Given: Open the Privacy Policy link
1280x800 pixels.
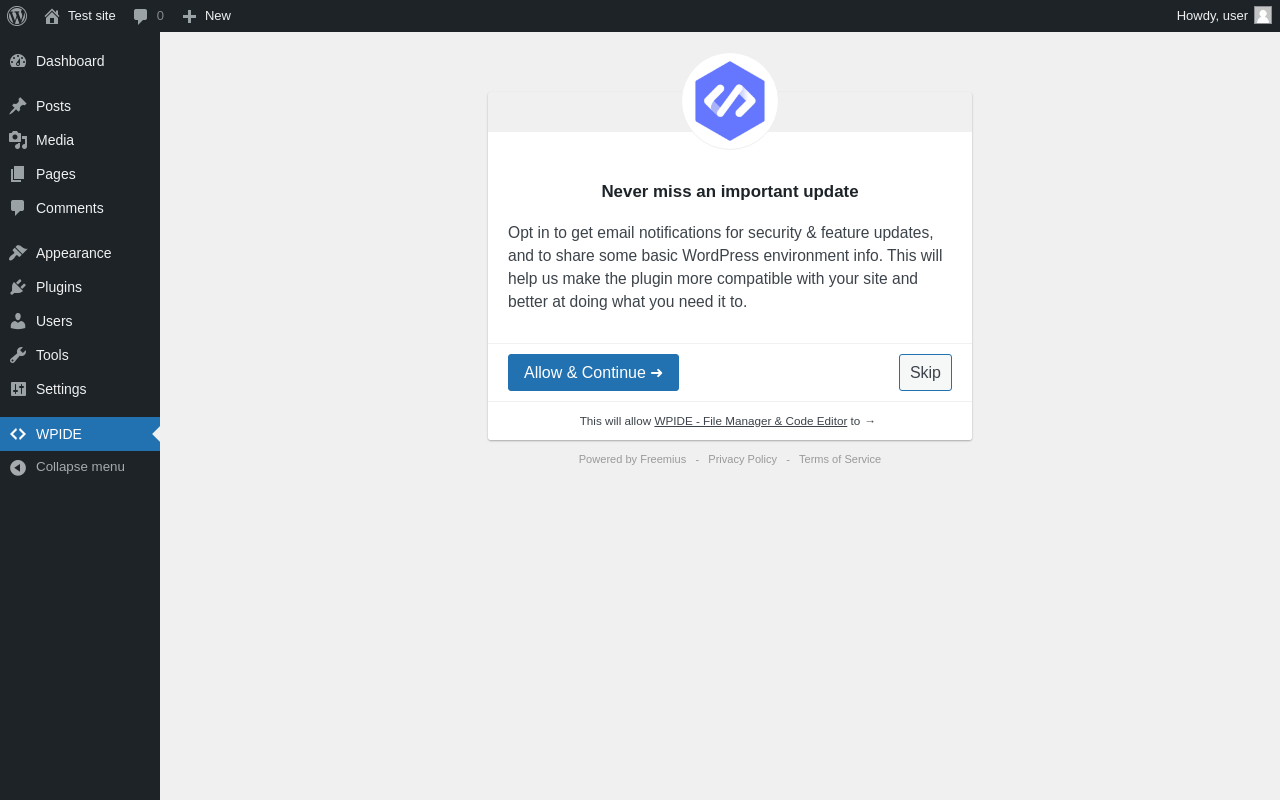Looking at the screenshot, I should click(x=742, y=459).
